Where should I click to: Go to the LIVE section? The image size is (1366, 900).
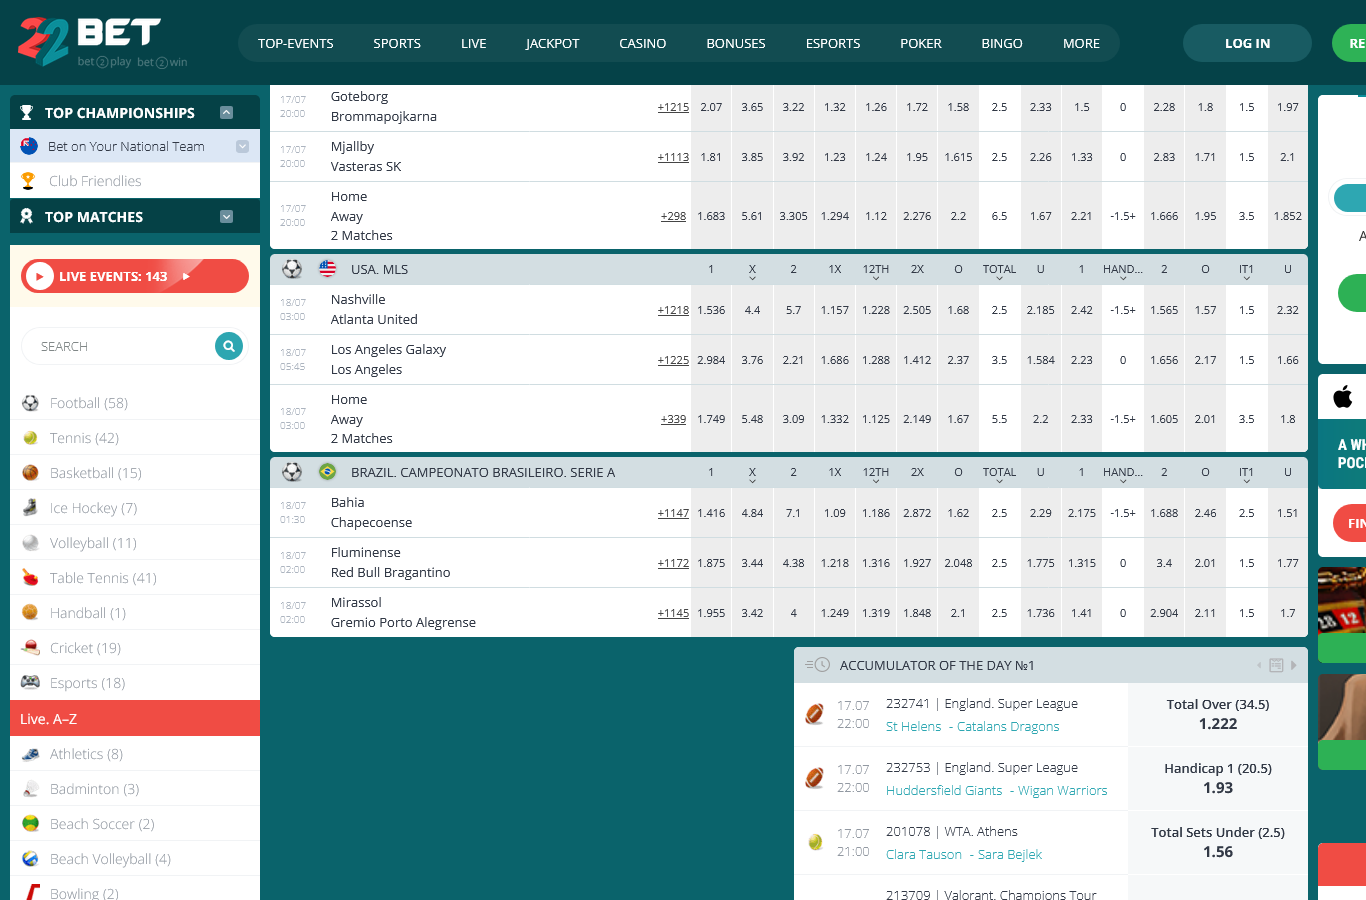pyautogui.click(x=474, y=43)
